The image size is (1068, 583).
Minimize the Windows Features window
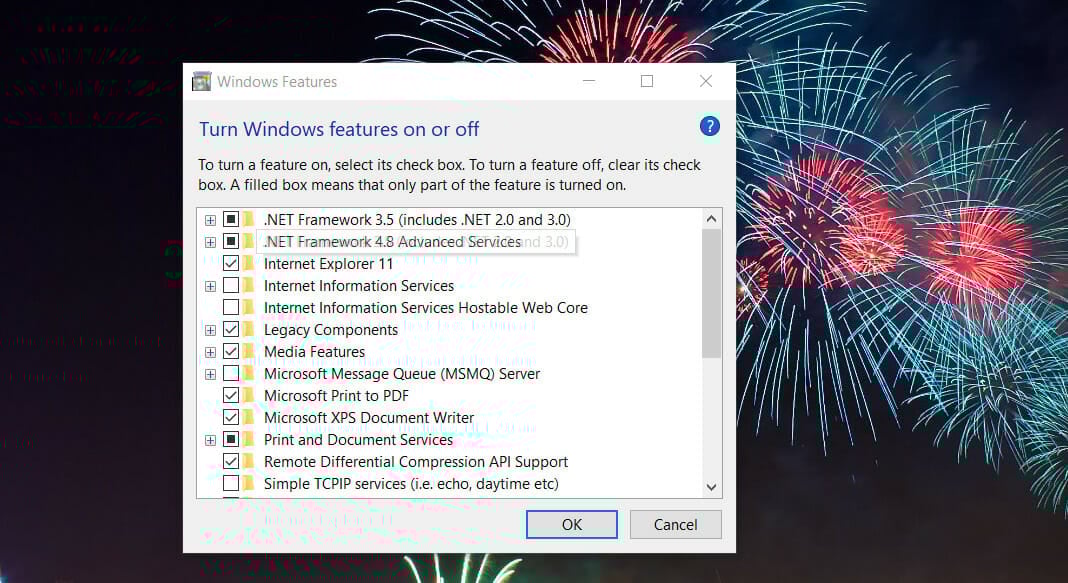589,81
